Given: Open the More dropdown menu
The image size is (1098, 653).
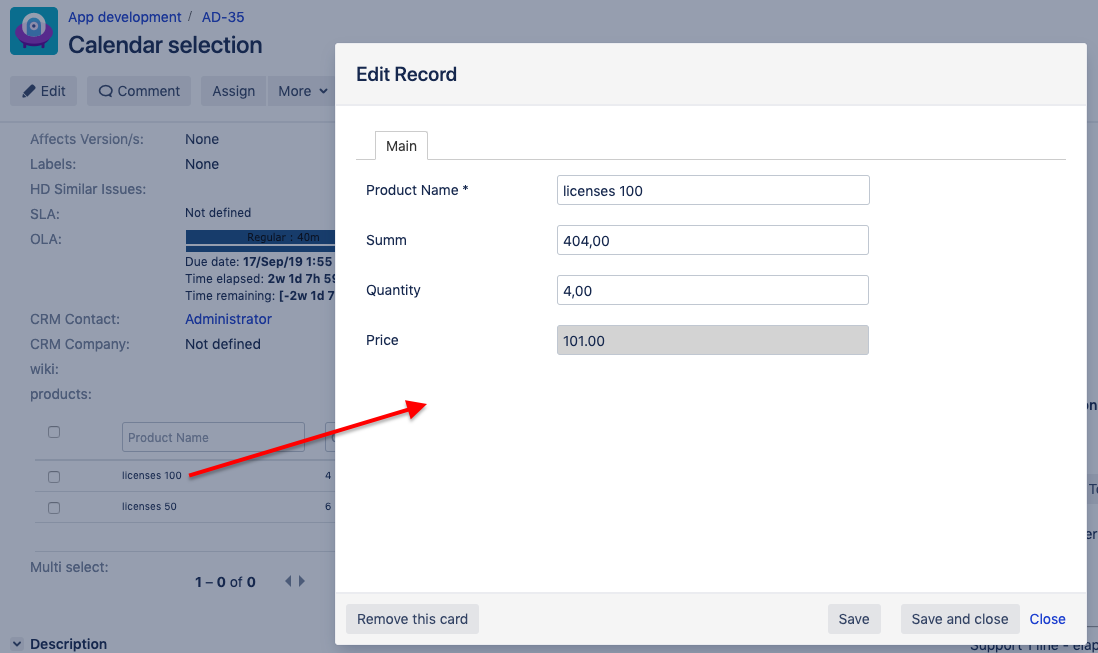Looking at the screenshot, I should (302, 91).
